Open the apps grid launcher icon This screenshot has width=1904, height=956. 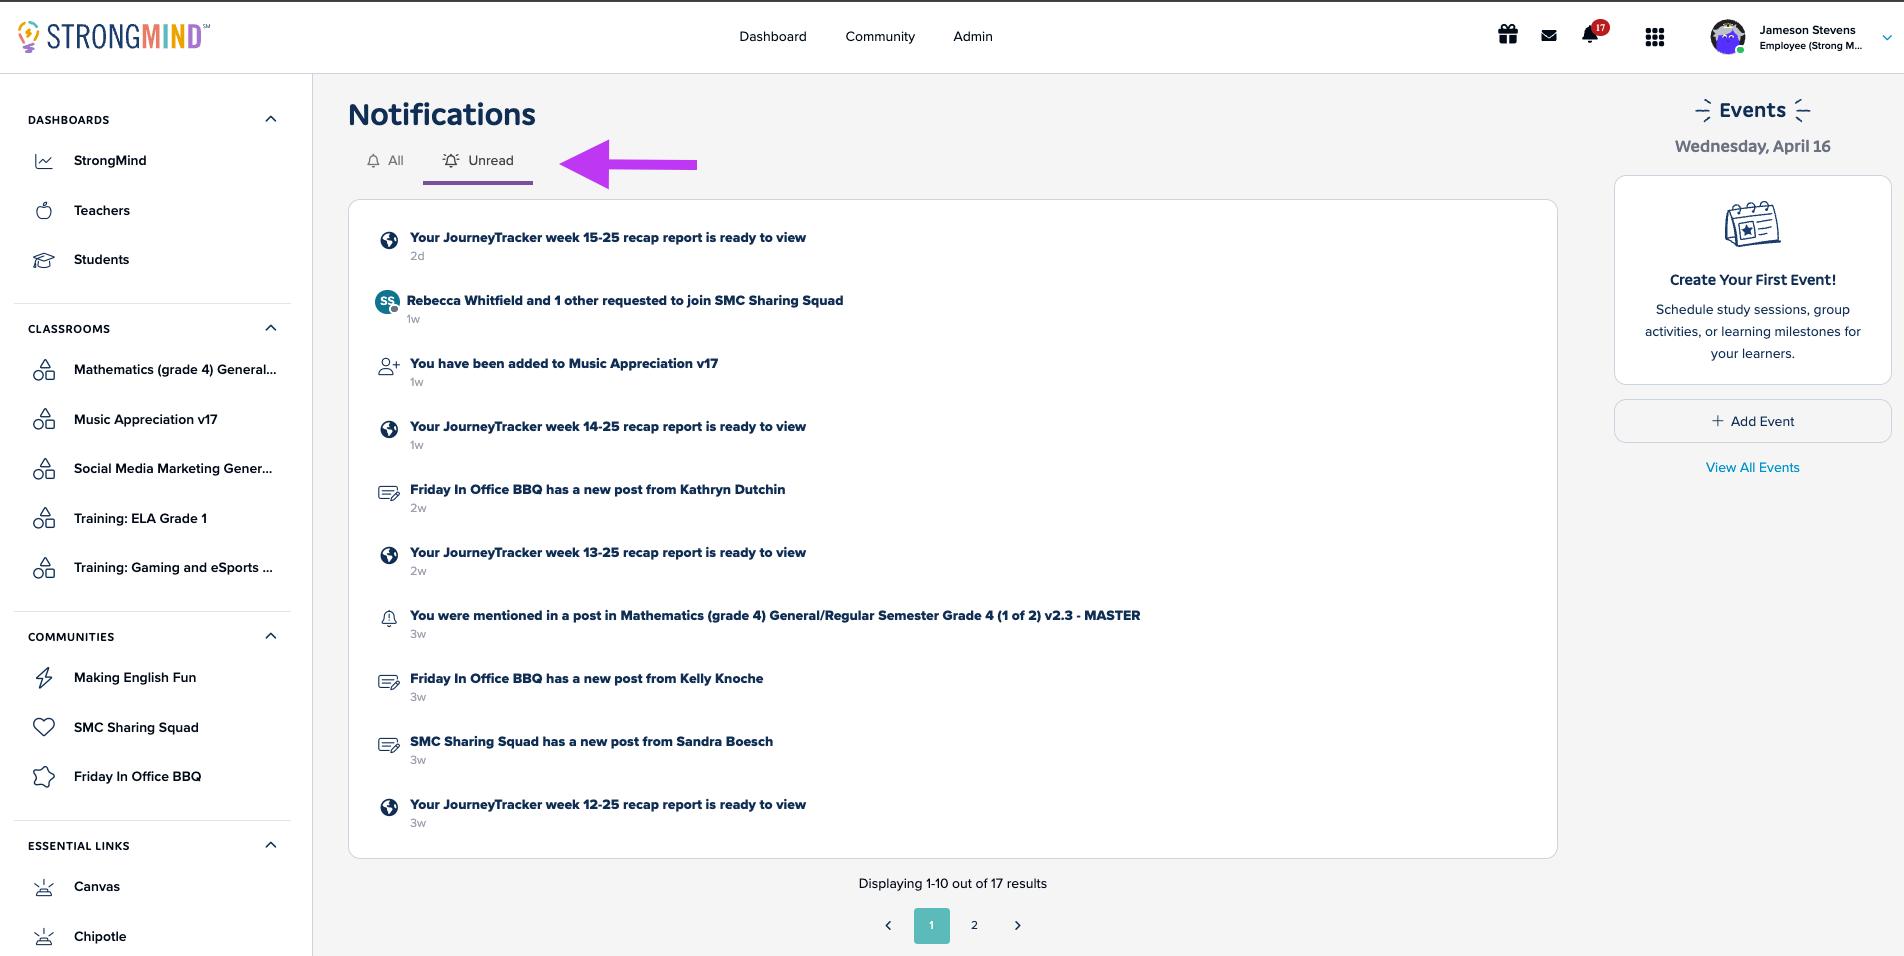coord(1655,37)
